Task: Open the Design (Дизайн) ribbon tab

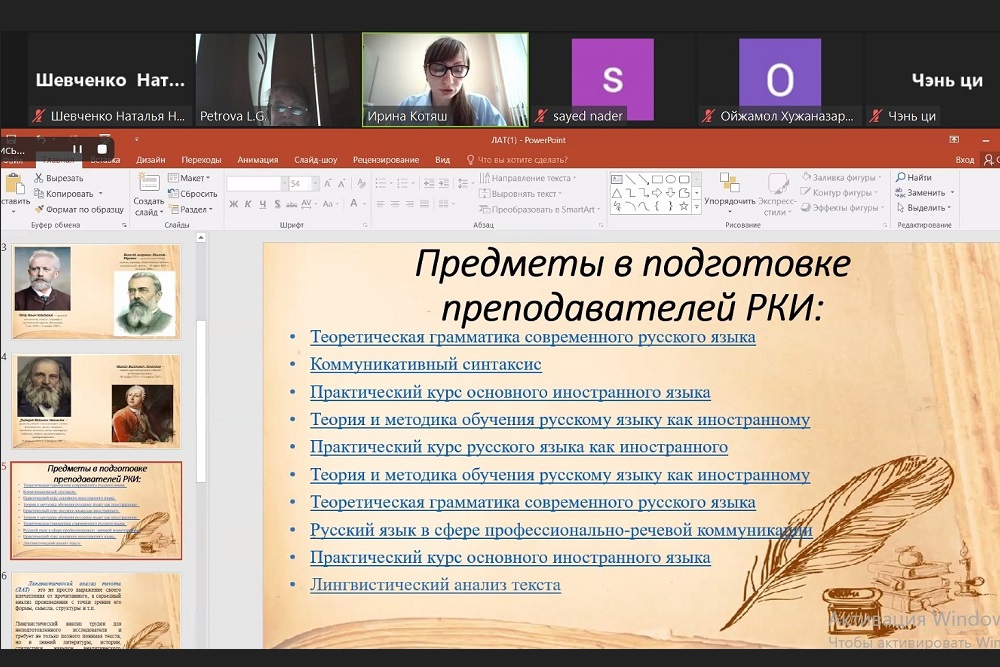Action: tap(151, 159)
